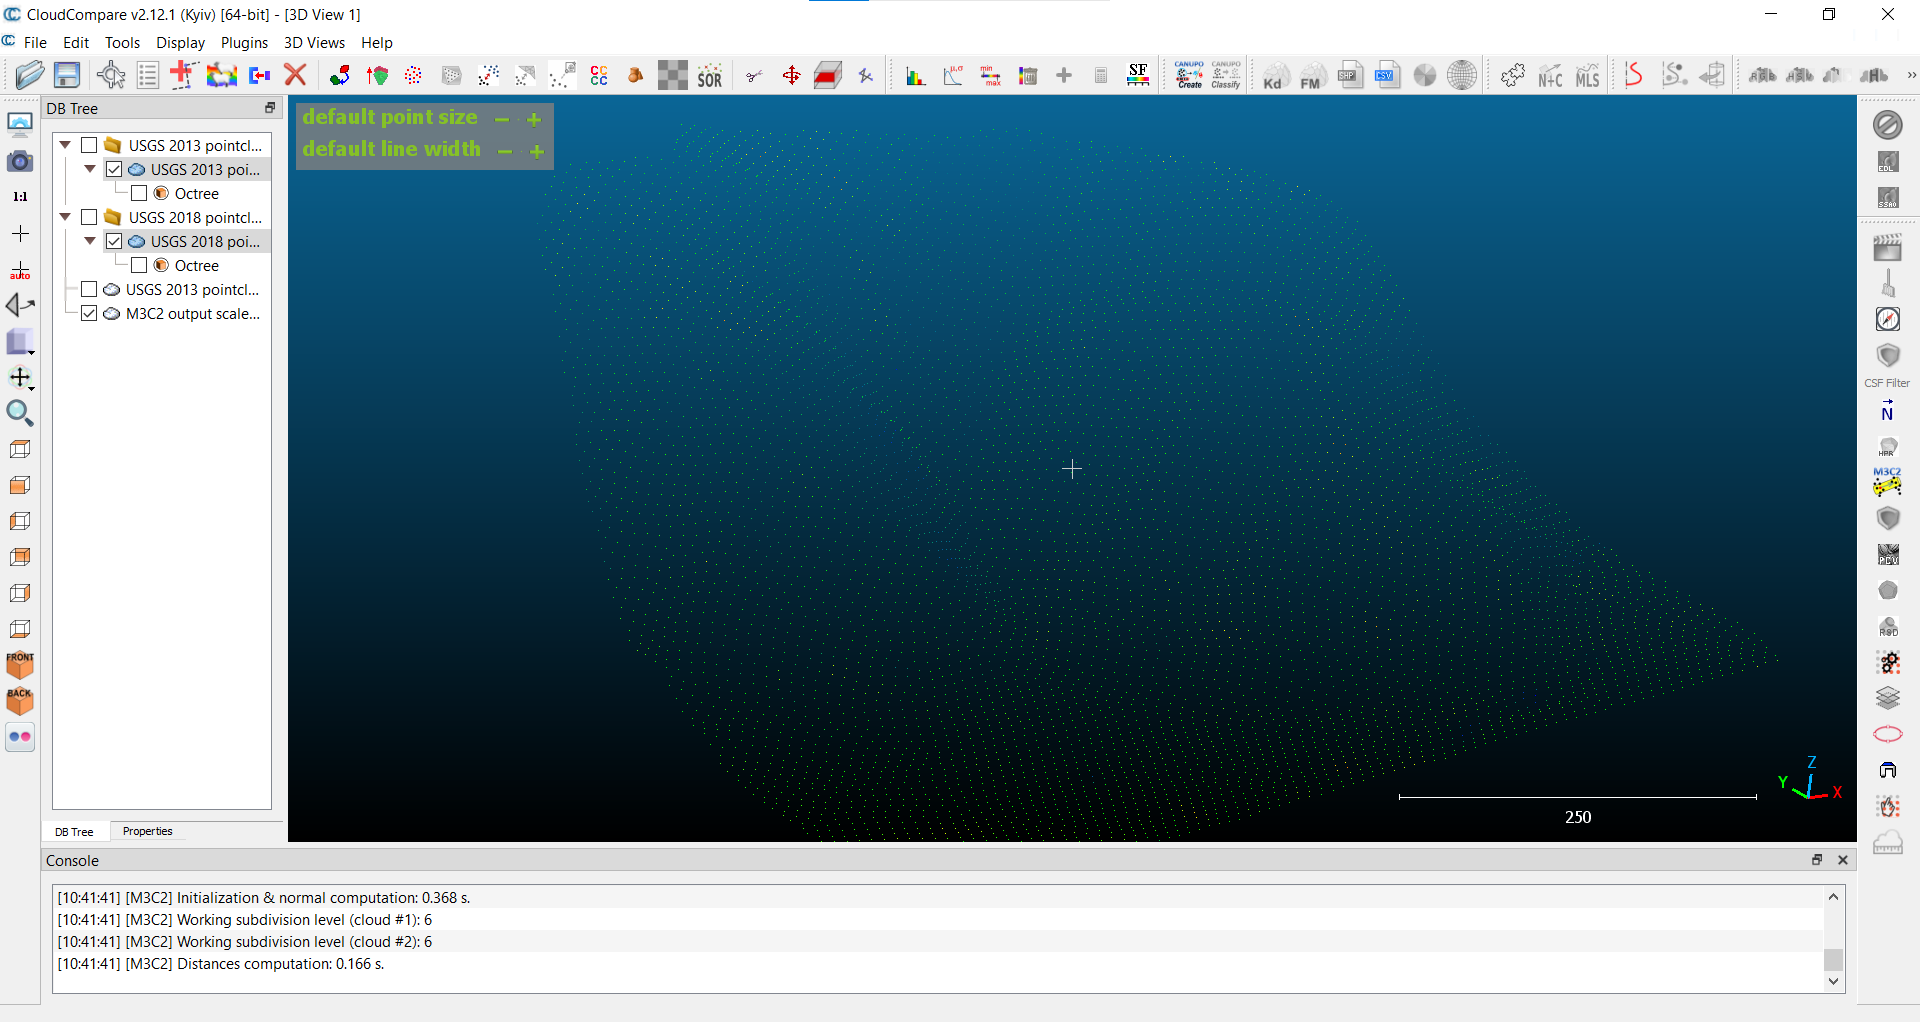Image resolution: width=1920 pixels, height=1022 pixels.
Task: Collapse the USGS 2013 pointcloud folder
Action: tap(66, 146)
